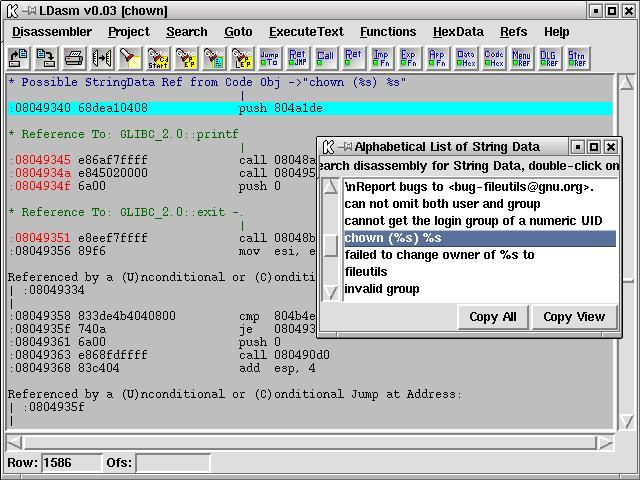The image size is (640, 480).
Task: Click the Call toolbar button
Action: [325, 58]
